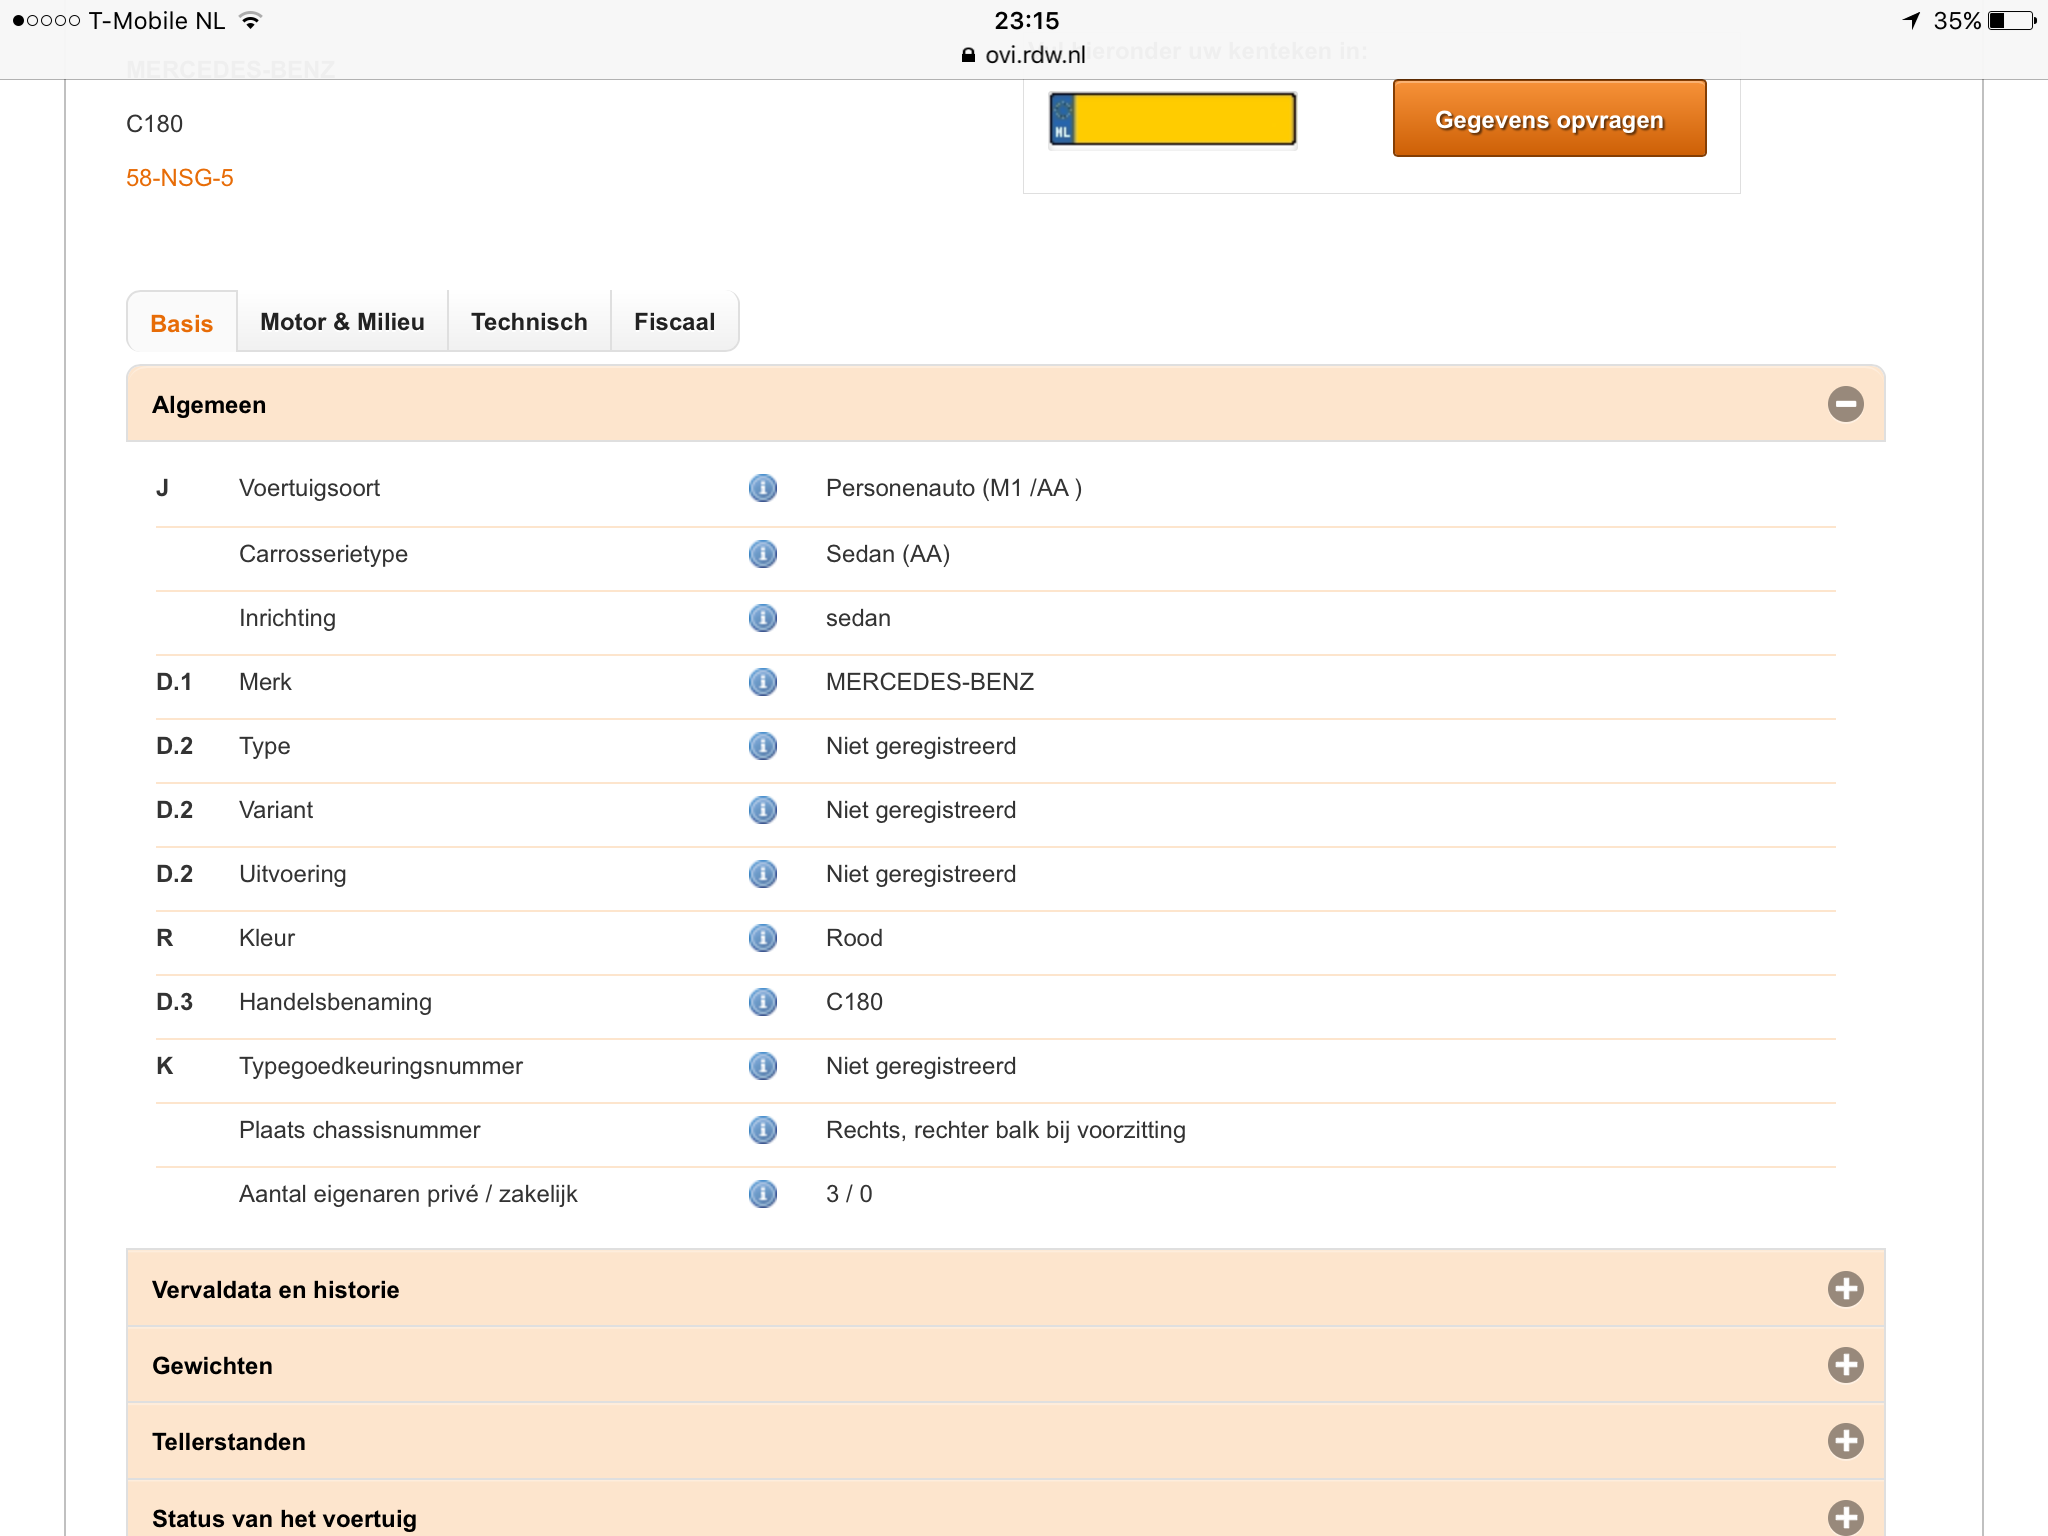Select 'Niet geregistreerd' in Uitvoering row
The image size is (2048, 1536).
tap(921, 874)
